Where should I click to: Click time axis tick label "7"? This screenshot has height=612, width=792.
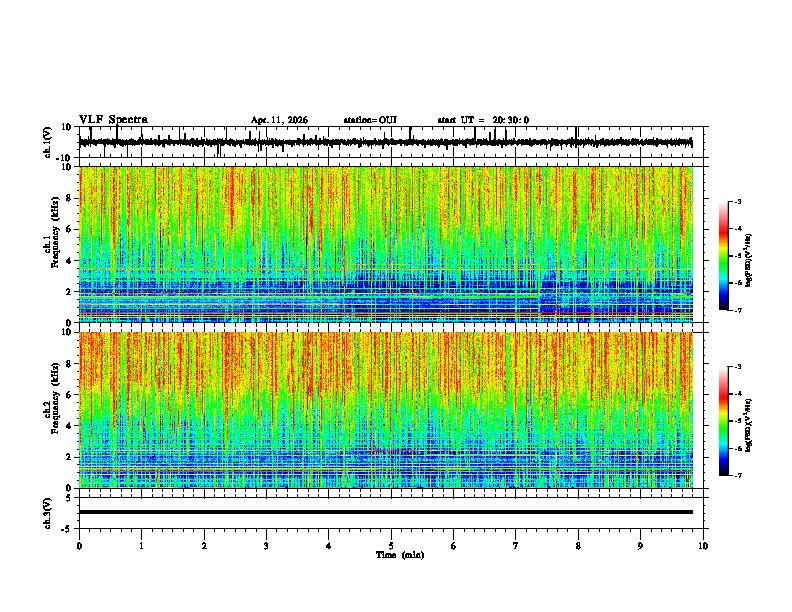click(x=516, y=546)
